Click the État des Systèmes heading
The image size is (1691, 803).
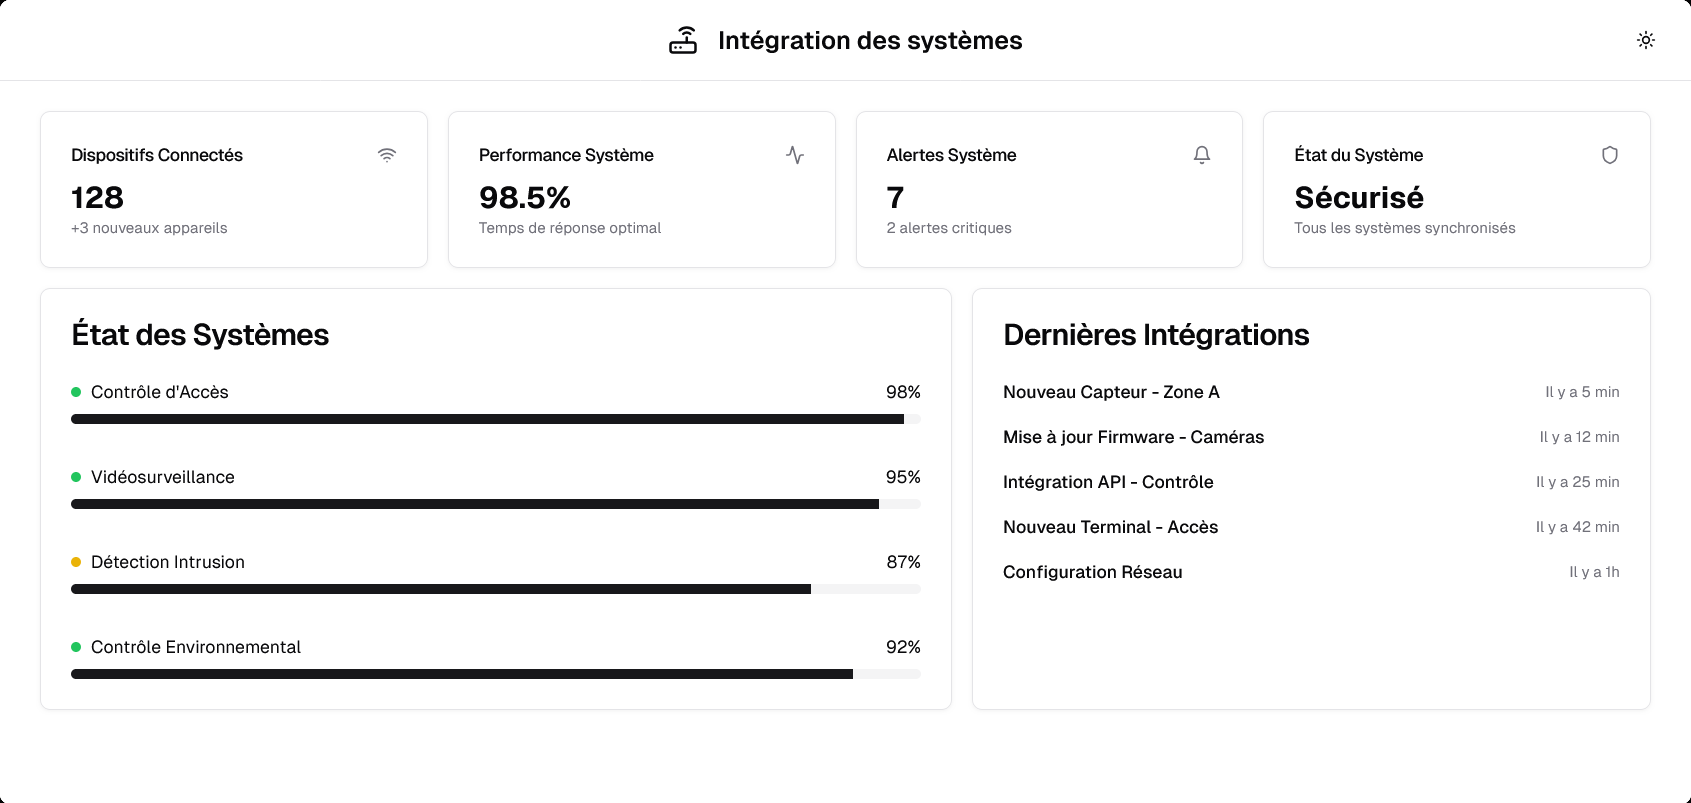tap(200, 334)
